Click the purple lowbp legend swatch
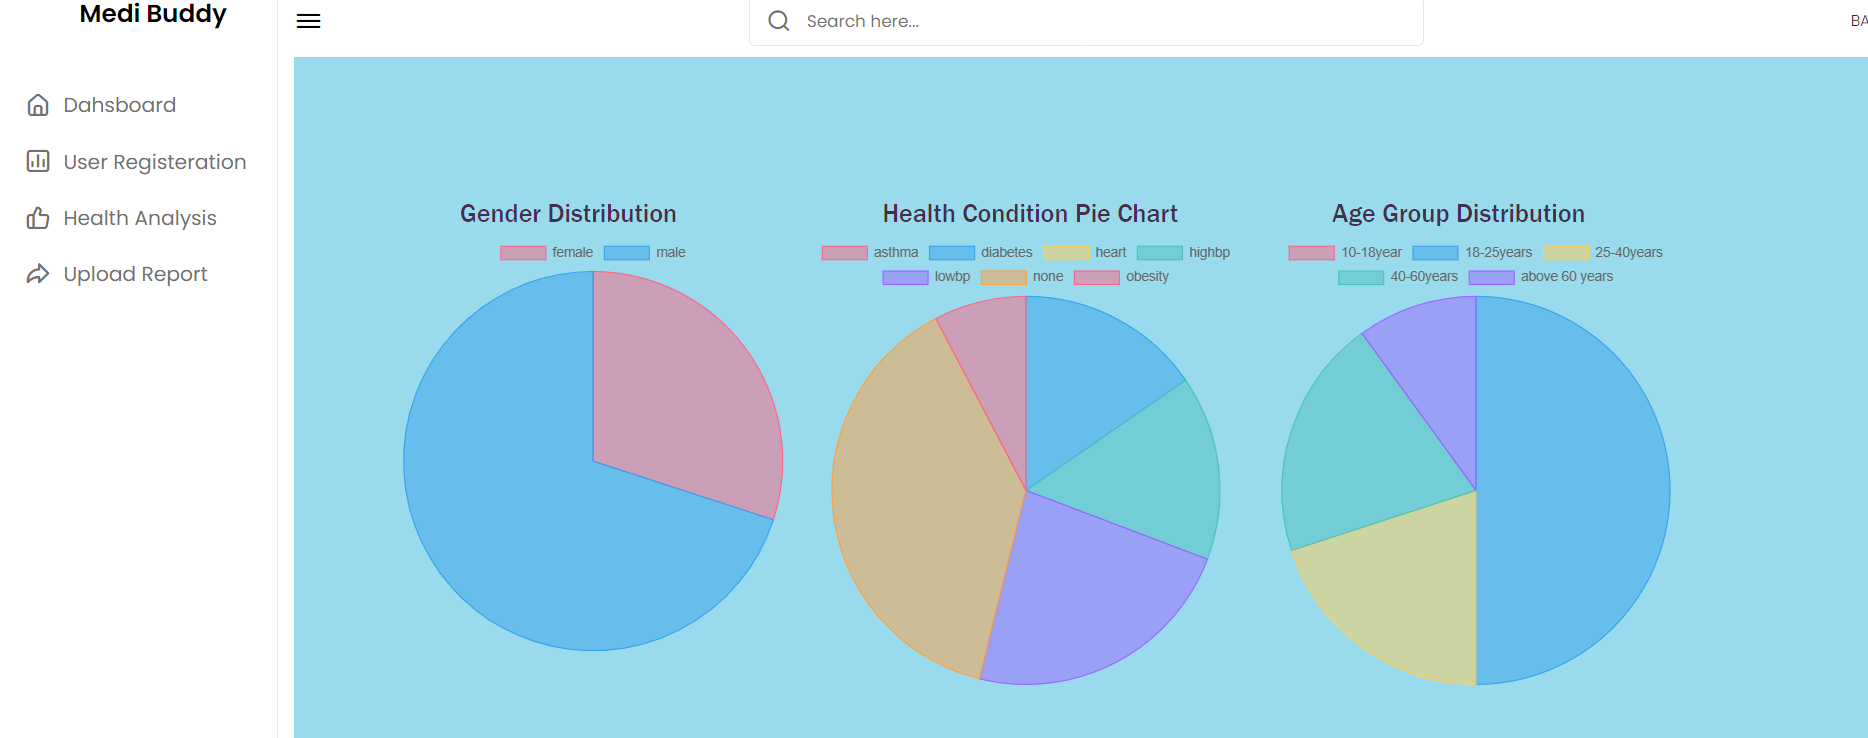The image size is (1868, 738). 903,277
